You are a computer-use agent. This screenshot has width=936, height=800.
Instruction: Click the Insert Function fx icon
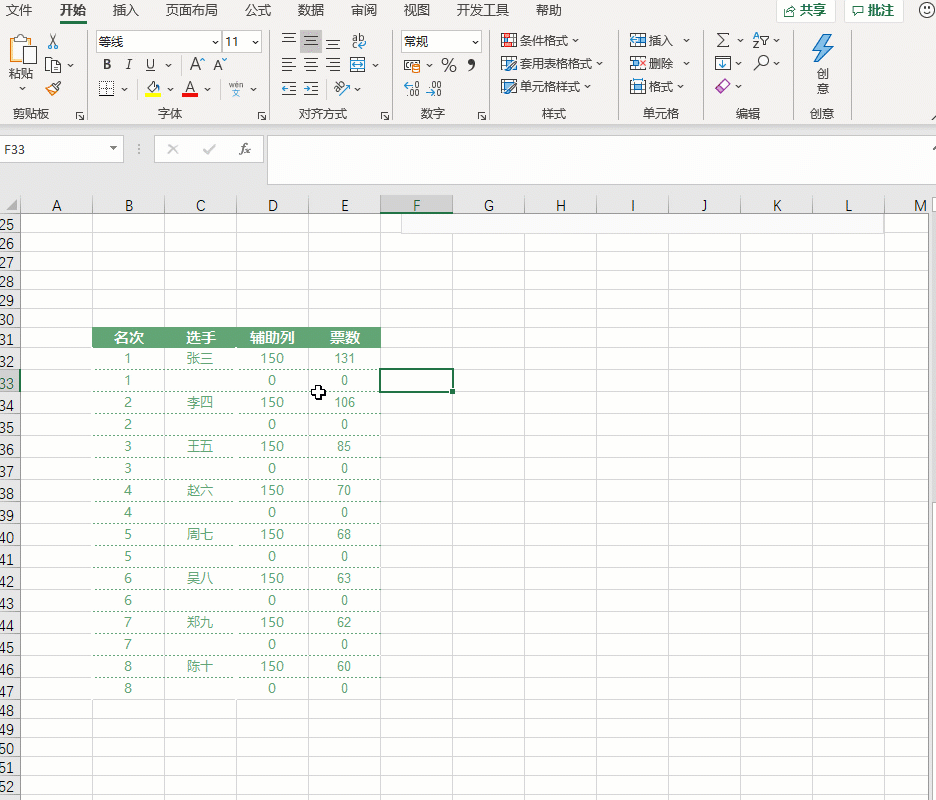(x=245, y=149)
